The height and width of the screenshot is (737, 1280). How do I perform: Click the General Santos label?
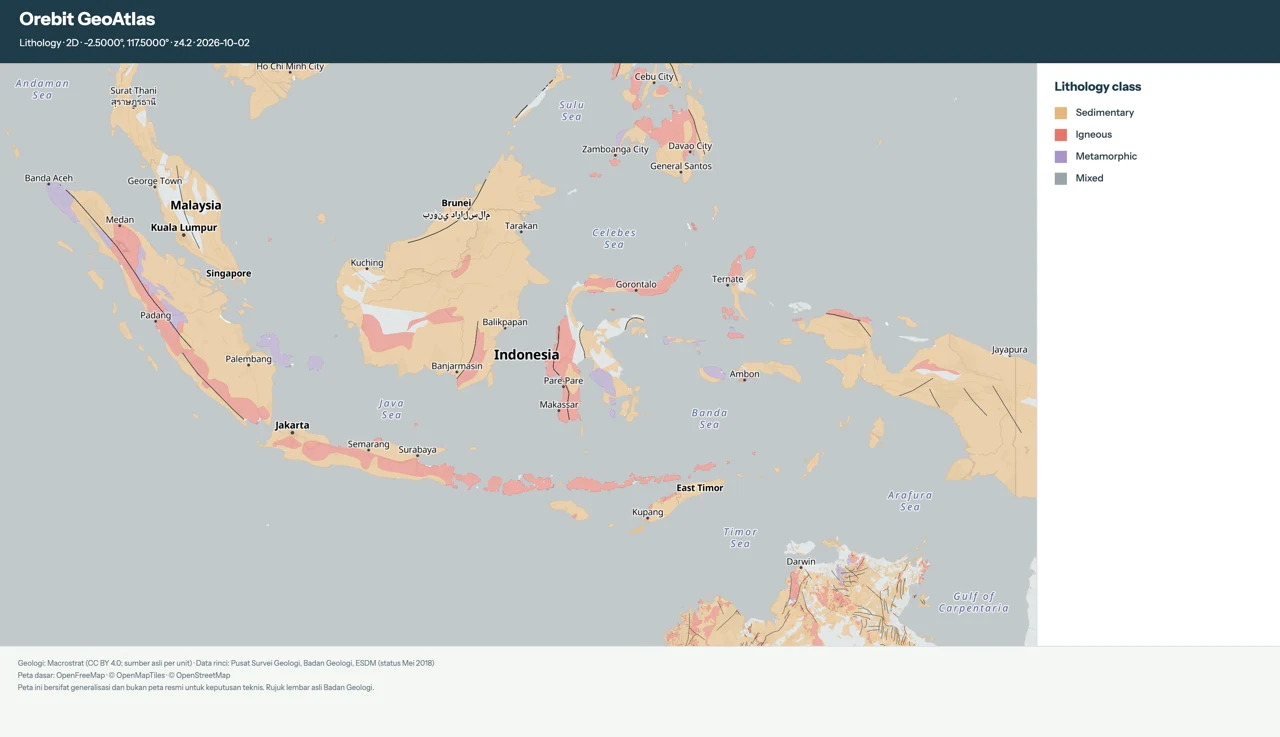(681, 166)
